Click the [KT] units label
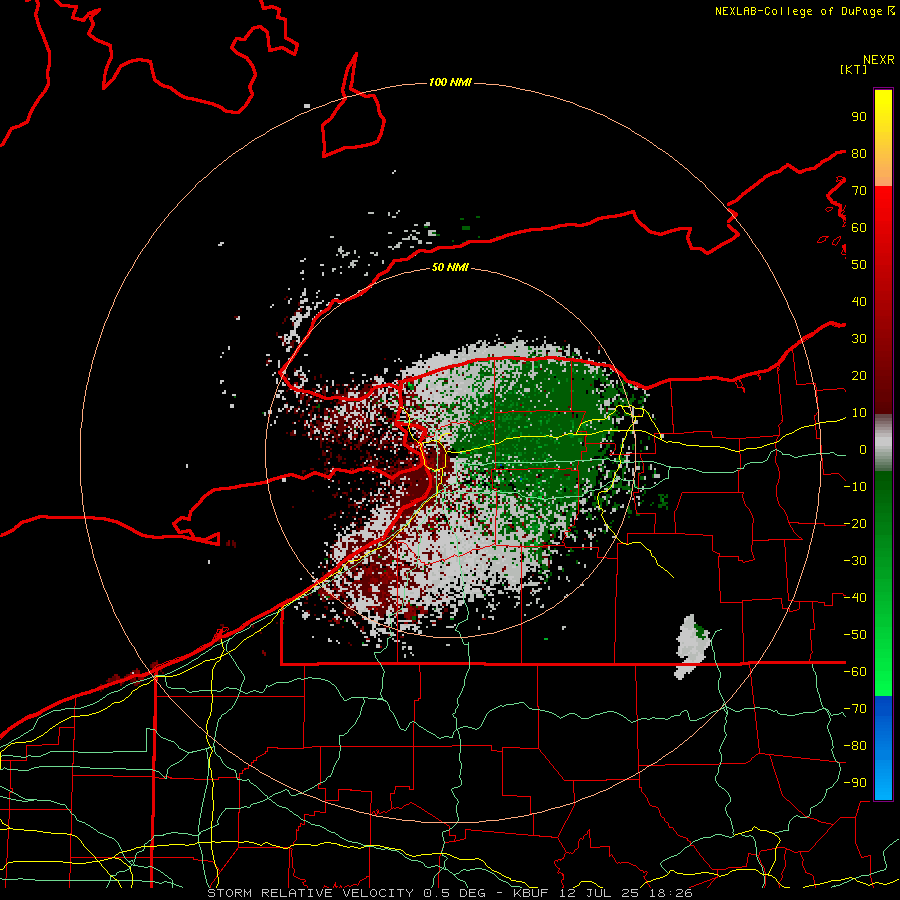The height and width of the screenshot is (900, 900). pos(853,69)
